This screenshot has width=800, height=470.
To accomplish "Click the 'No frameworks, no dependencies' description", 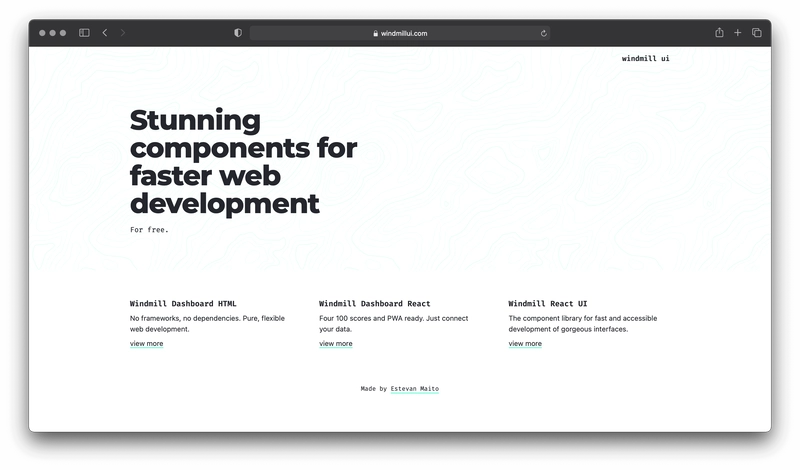I will click(x=207, y=324).
